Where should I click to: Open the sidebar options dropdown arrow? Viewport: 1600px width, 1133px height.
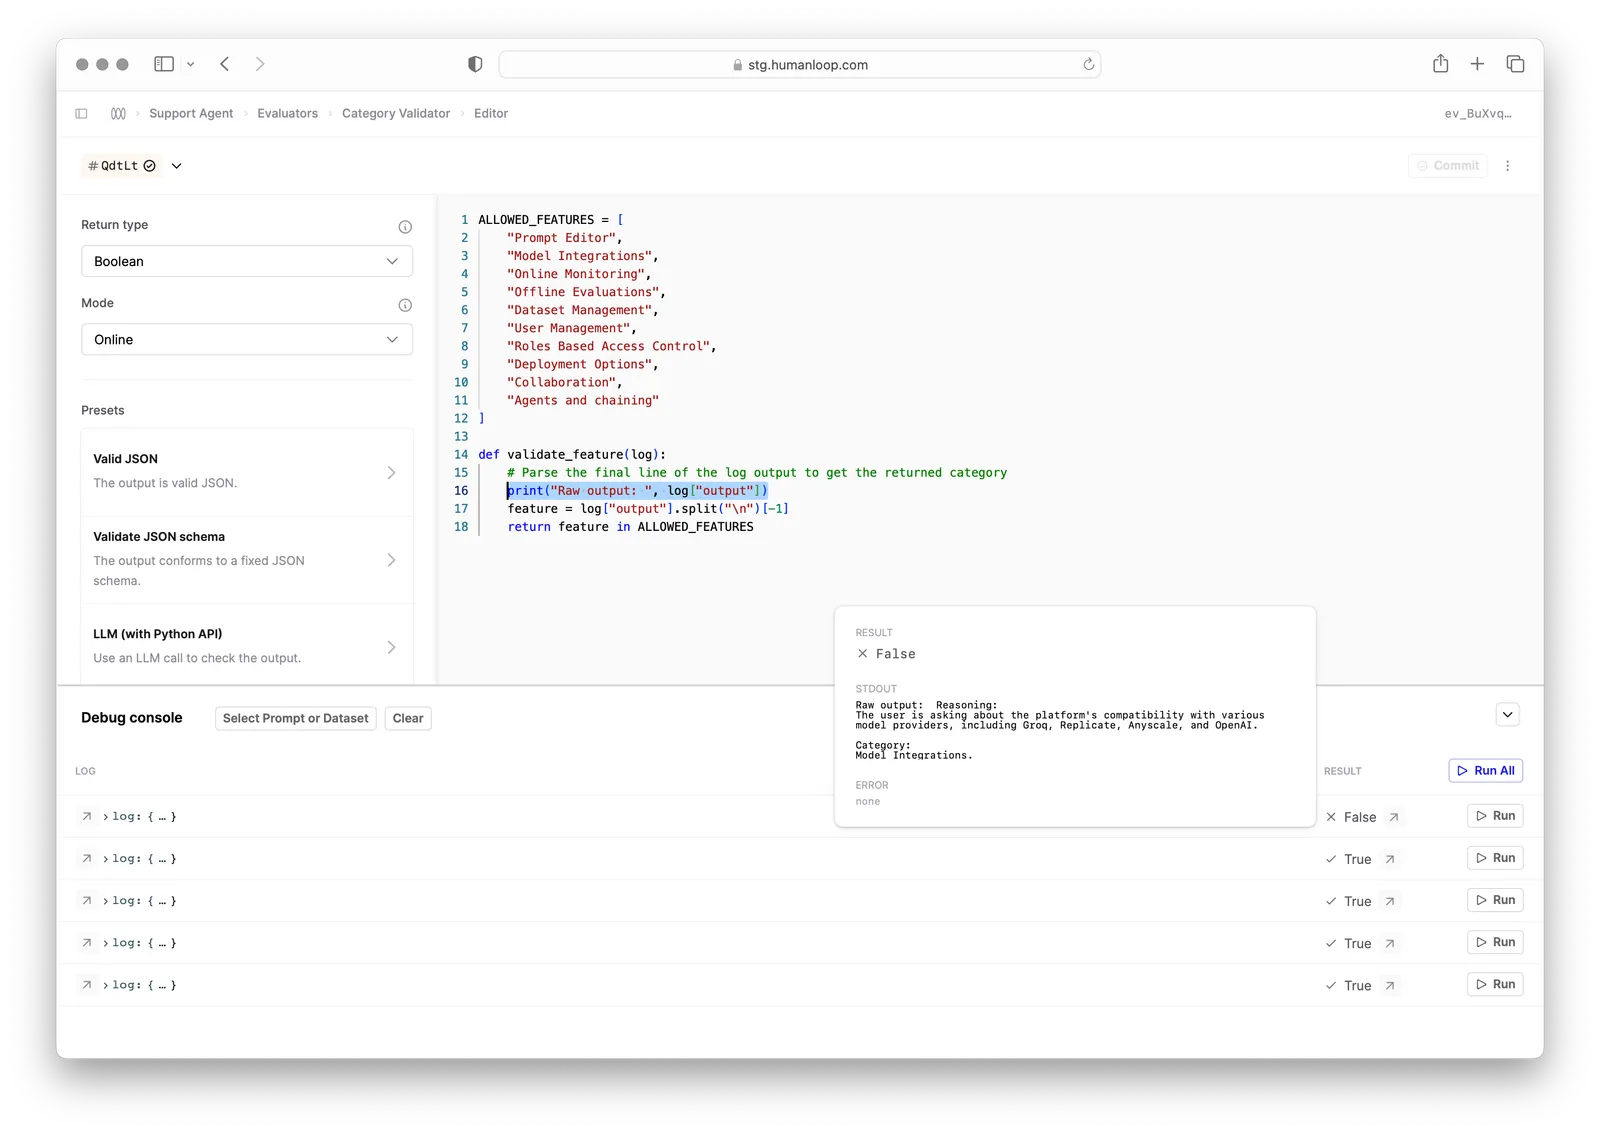191,64
